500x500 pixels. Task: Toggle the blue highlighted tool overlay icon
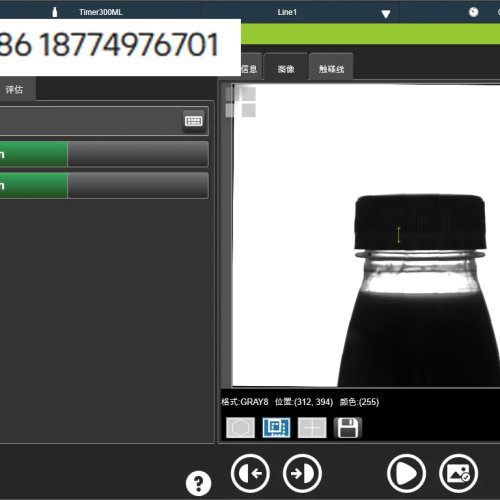coord(276,428)
